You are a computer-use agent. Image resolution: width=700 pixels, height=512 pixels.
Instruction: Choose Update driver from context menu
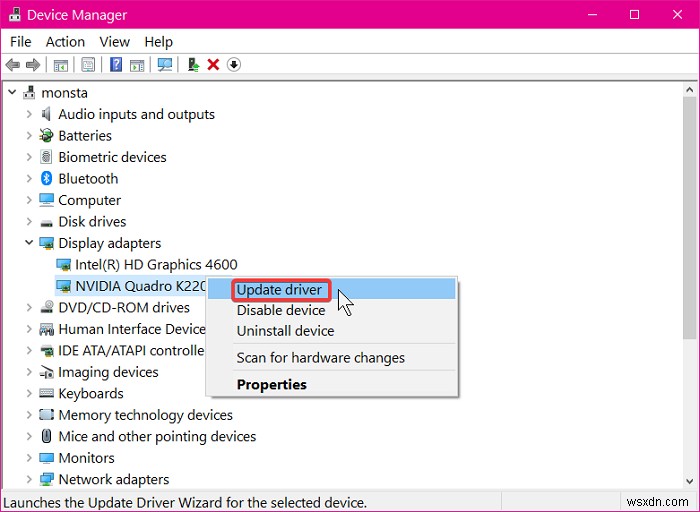click(332, 290)
